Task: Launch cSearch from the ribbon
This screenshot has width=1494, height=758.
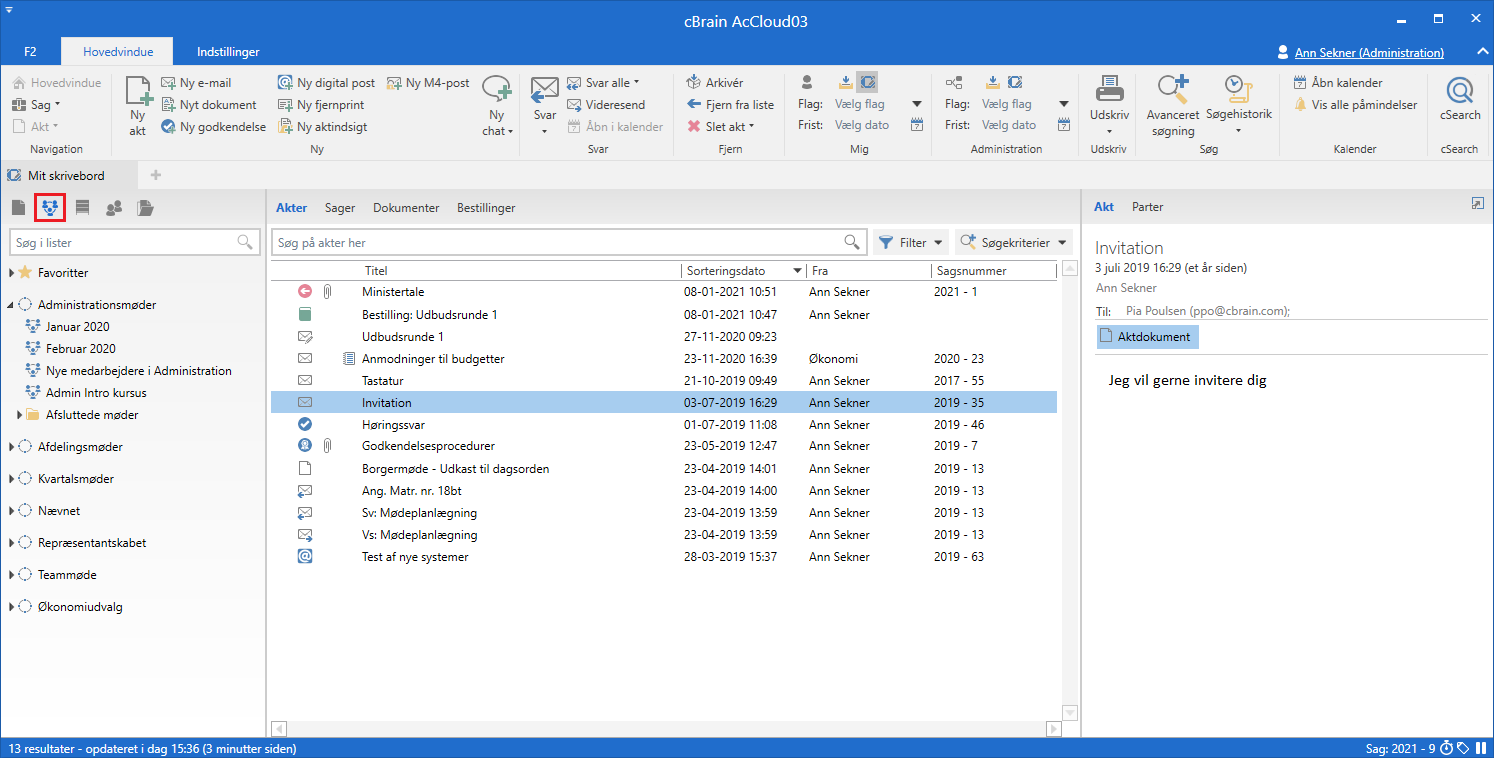Action: point(1460,100)
